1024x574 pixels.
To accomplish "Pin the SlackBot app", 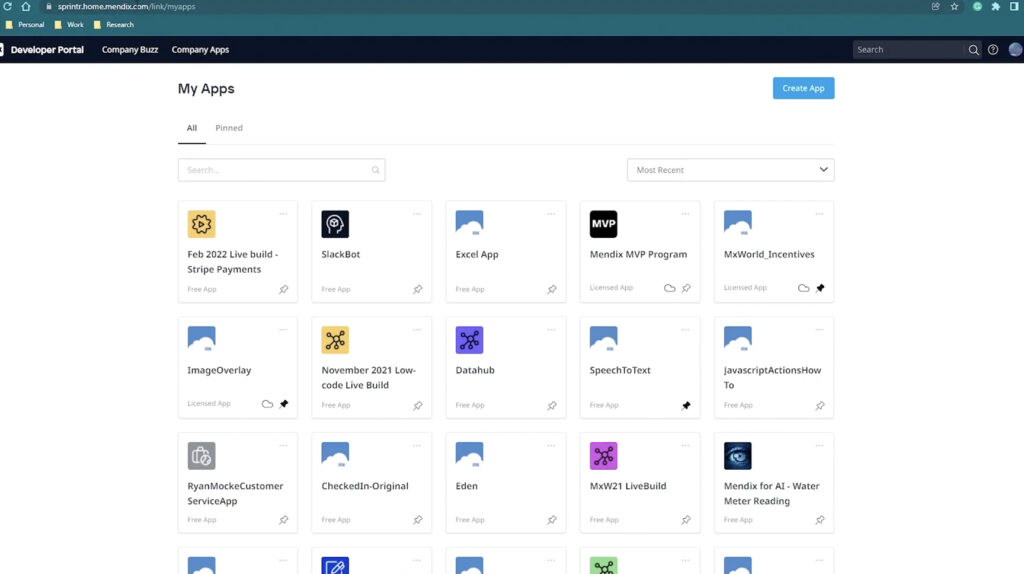I will 418,289.
